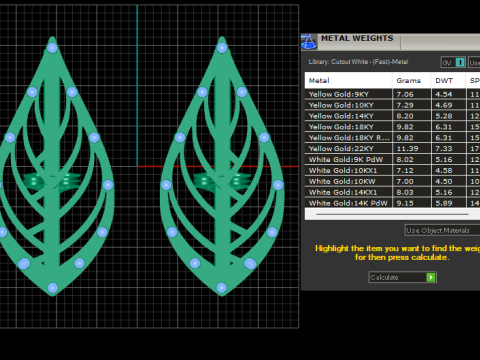Select the Yellow Gold:14KY row
This screenshot has height=360, width=480.
point(392,116)
